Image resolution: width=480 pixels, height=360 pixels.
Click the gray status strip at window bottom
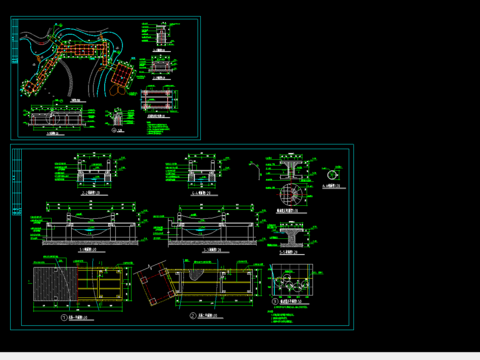point(240,356)
